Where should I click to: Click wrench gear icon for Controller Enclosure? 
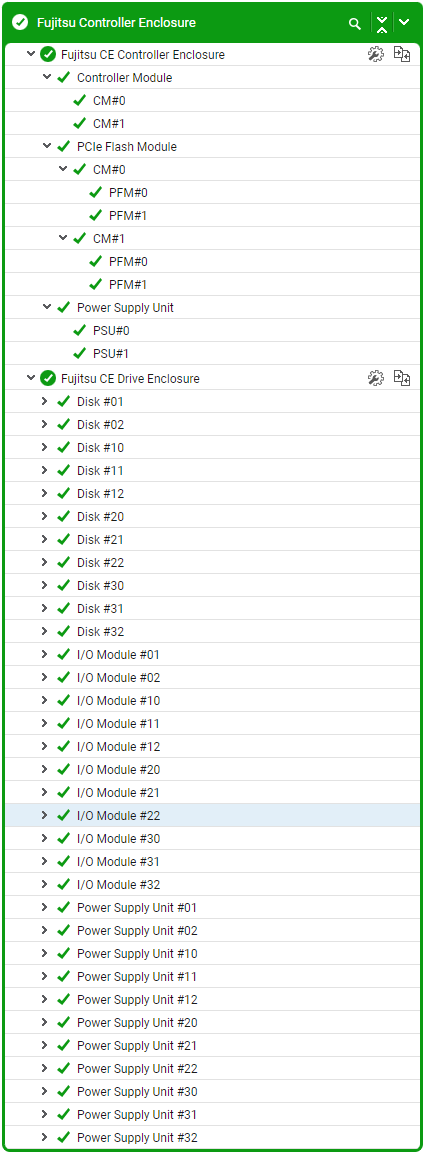point(376,54)
